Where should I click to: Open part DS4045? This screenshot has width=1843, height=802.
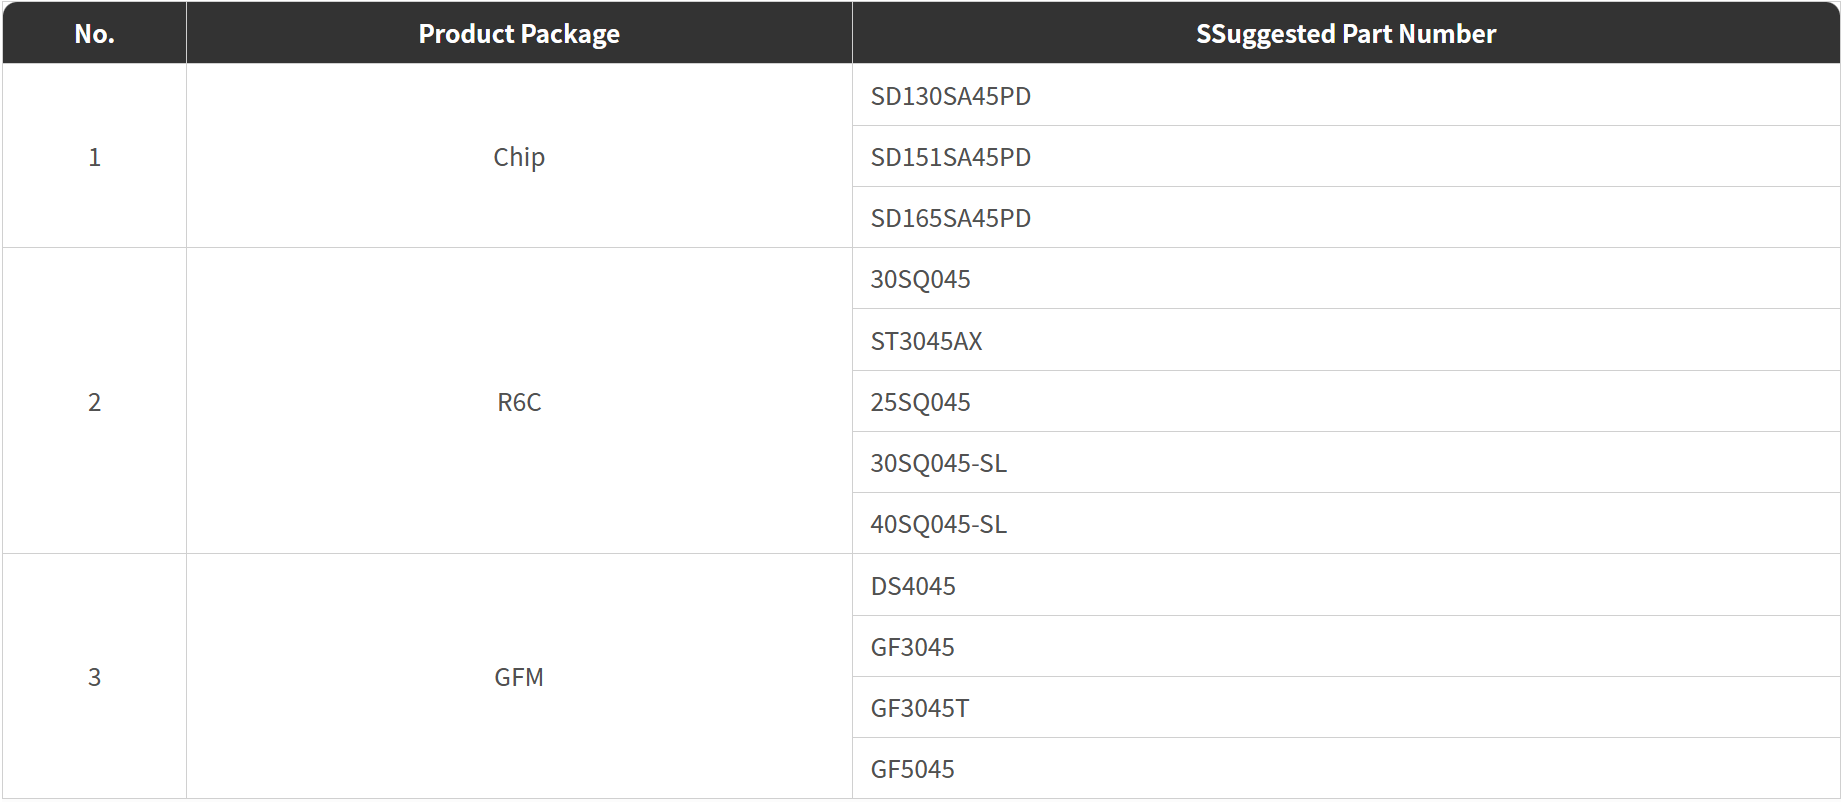click(x=913, y=586)
